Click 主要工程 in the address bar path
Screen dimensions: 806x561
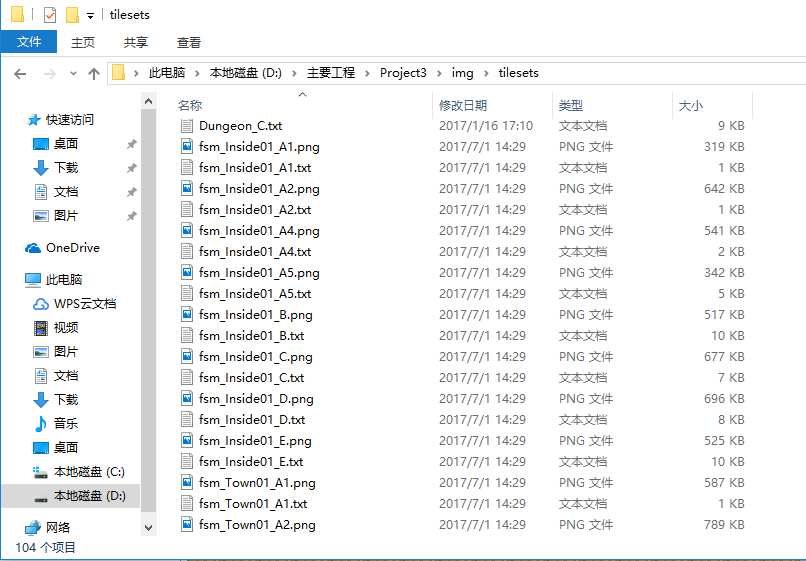331,73
